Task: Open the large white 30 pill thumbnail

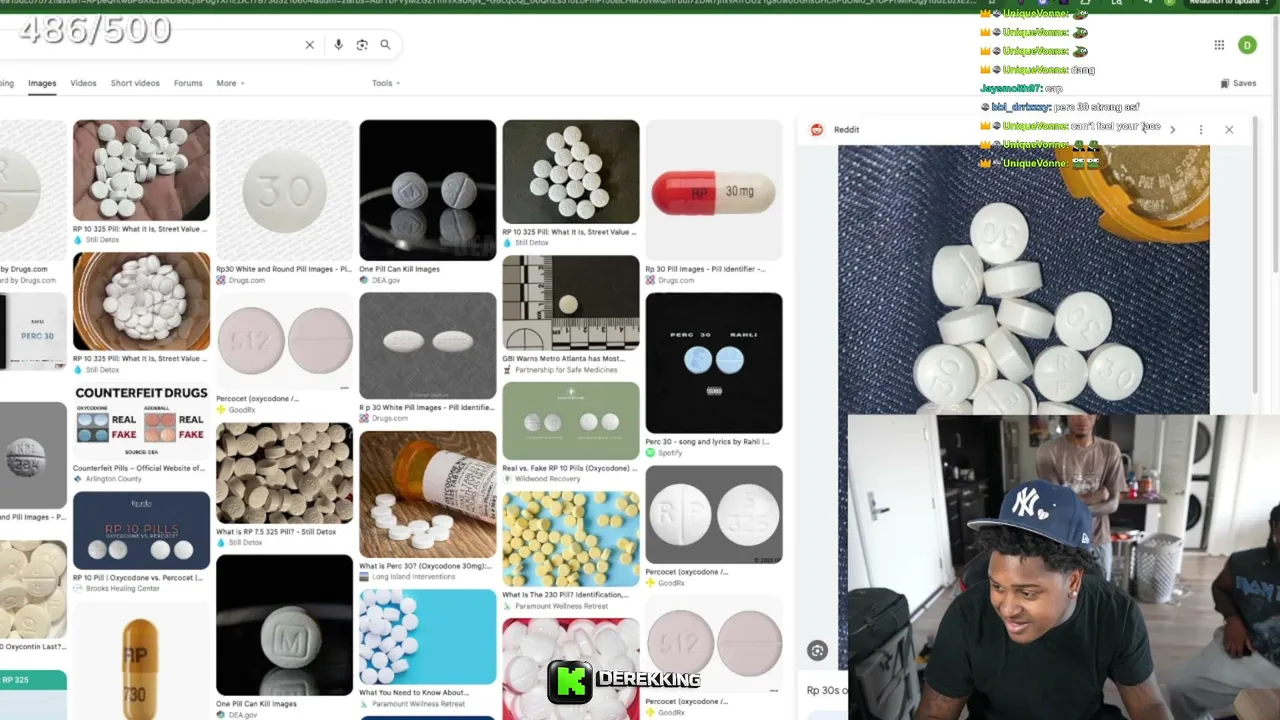Action: click(284, 190)
